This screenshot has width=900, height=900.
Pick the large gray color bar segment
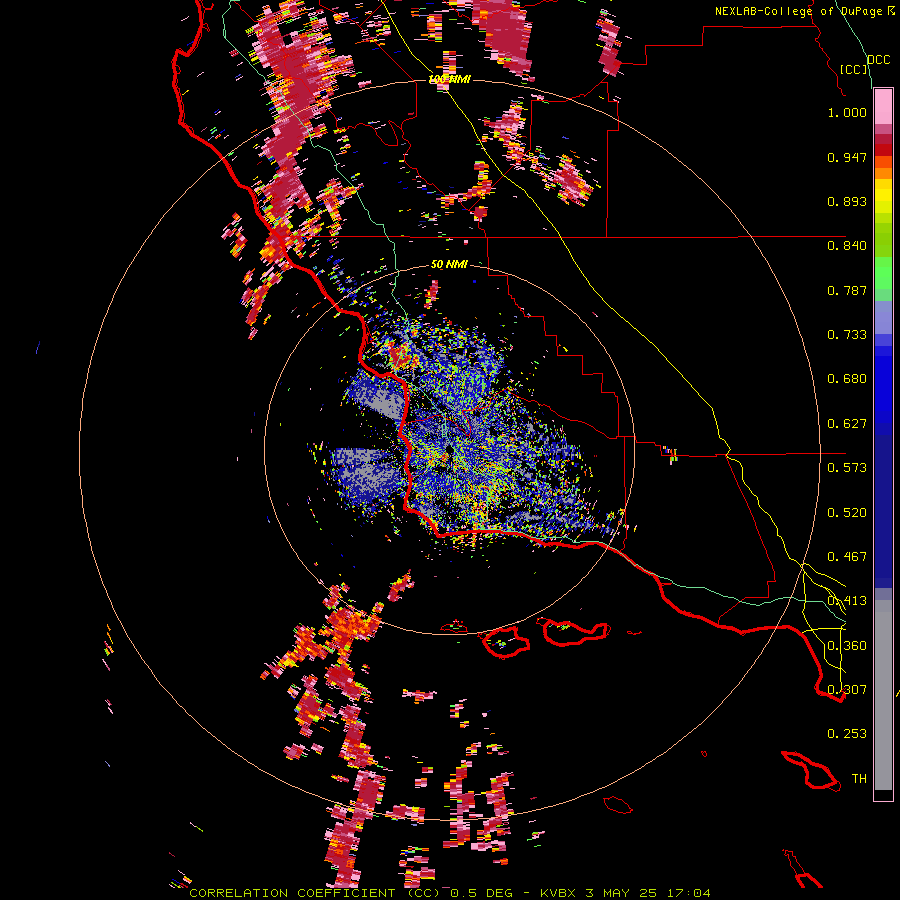[883, 695]
